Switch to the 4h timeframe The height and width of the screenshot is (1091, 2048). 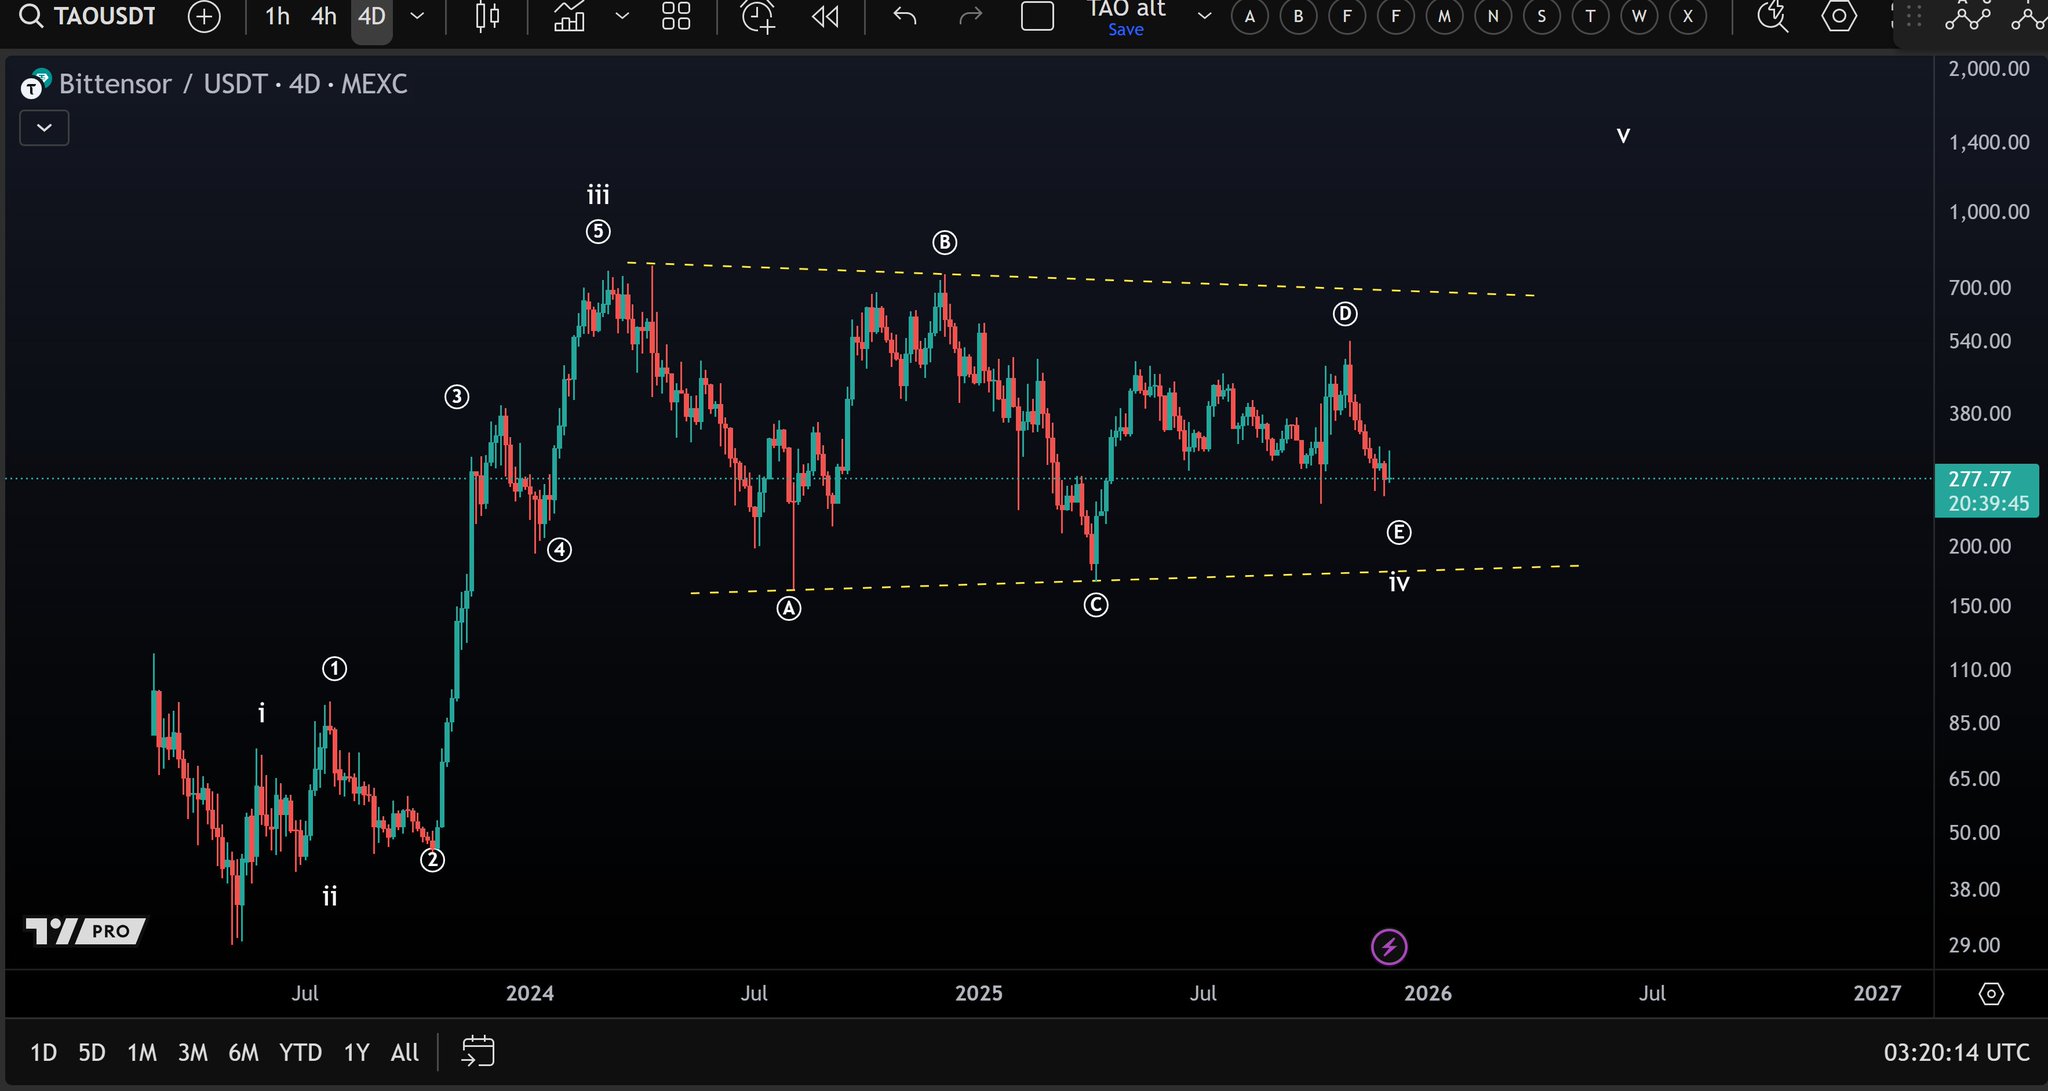coord(323,16)
